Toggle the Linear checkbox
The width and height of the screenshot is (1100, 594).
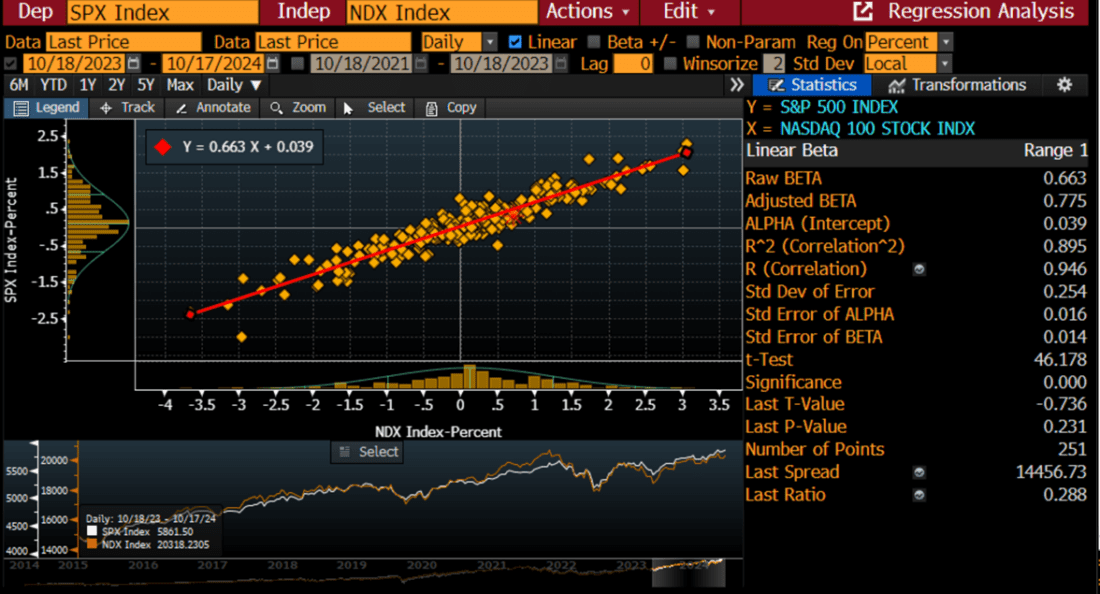515,42
